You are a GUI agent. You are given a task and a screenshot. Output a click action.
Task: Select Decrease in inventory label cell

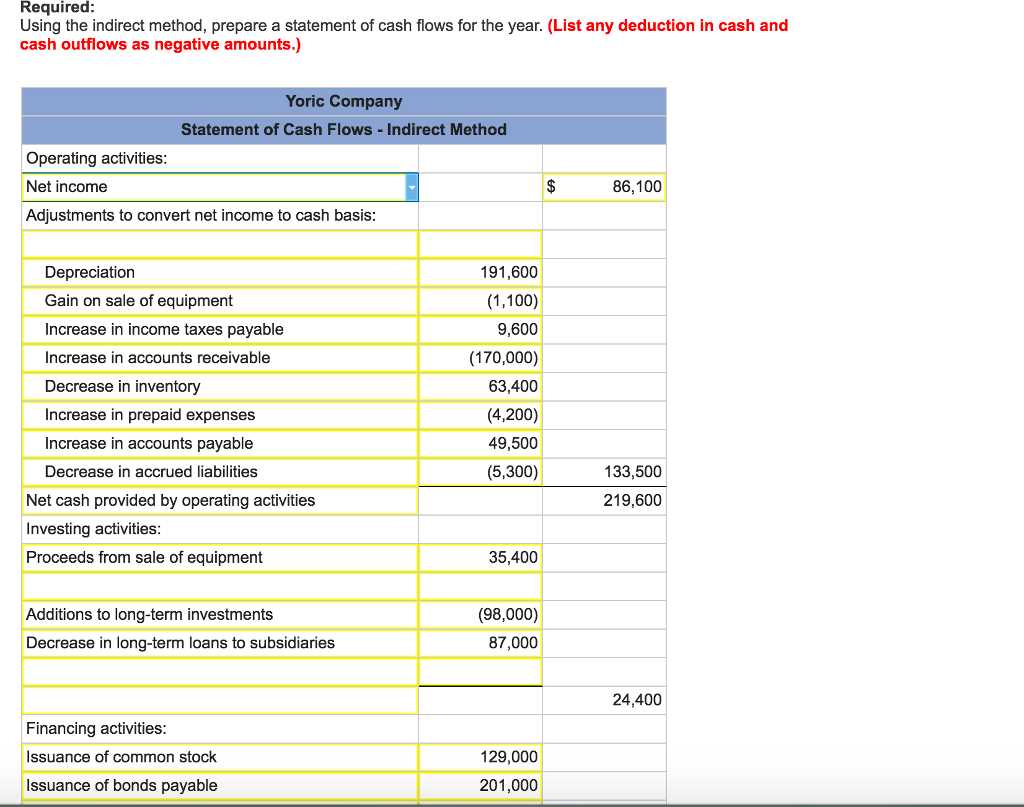pyautogui.click(x=220, y=387)
